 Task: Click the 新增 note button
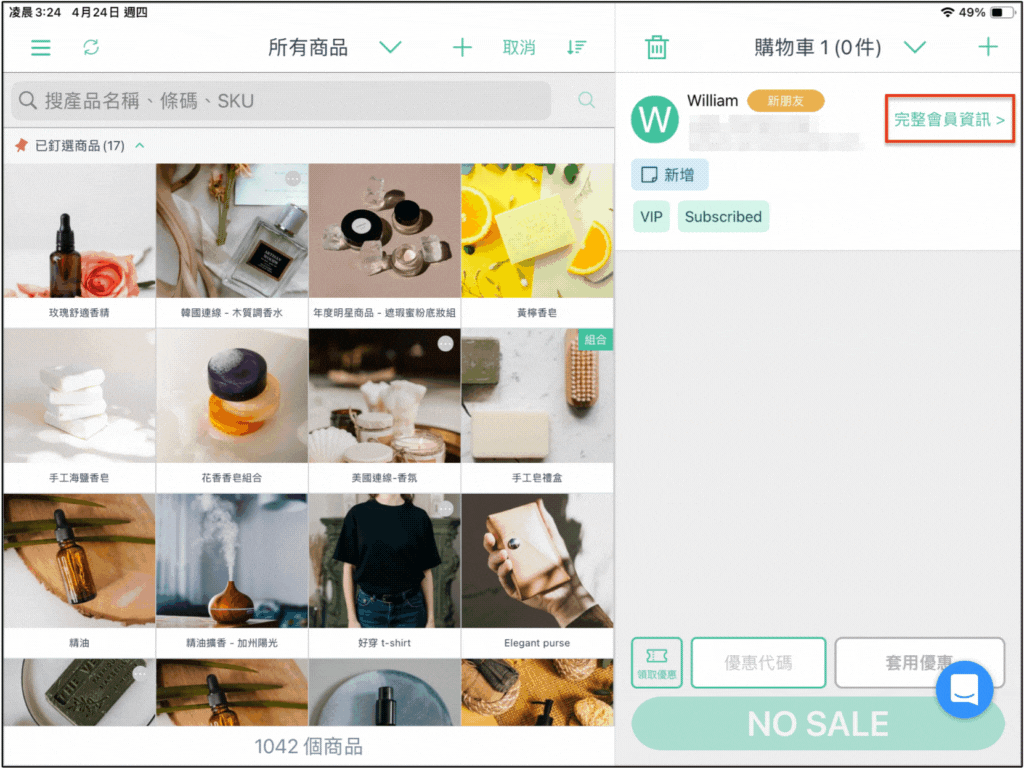pos(669,174)
